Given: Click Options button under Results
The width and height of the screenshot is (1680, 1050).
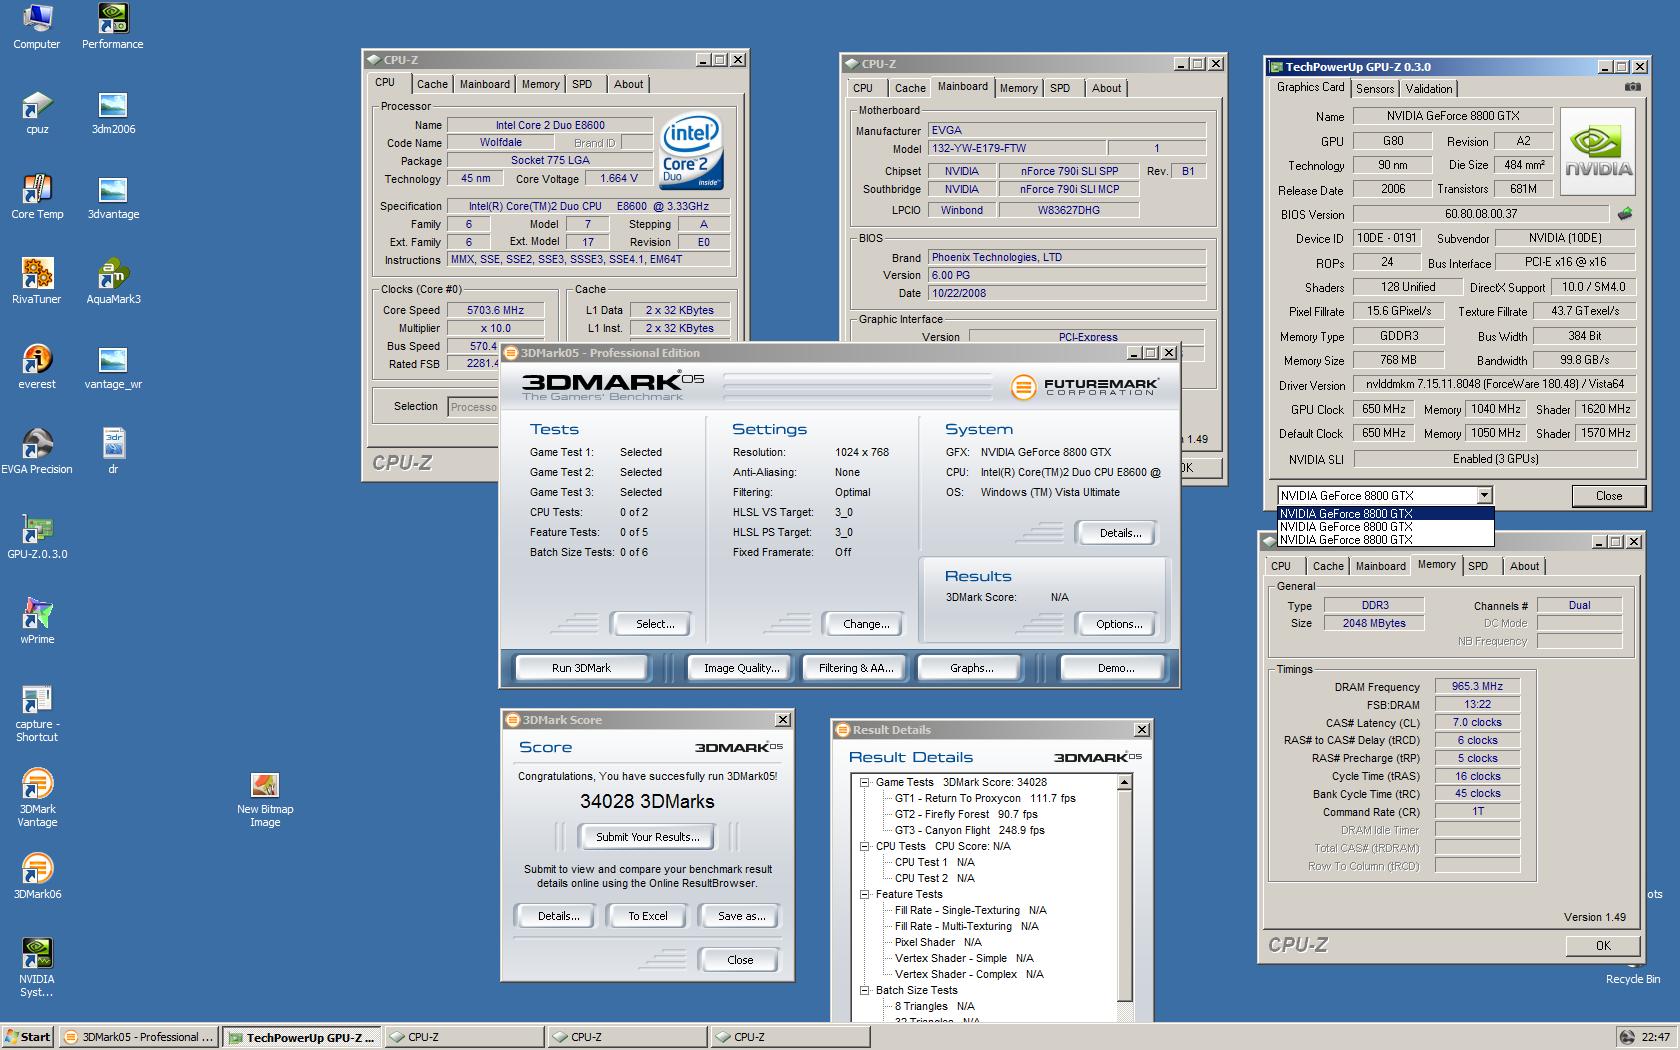Looking at the screenshot, I should pyautogui.click(x=1119, y=624).
